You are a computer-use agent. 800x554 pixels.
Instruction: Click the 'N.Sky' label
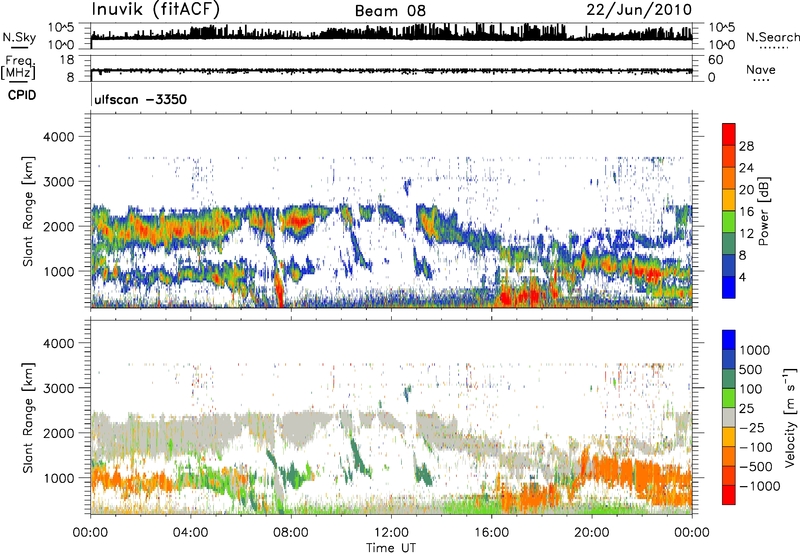[19, 37]
